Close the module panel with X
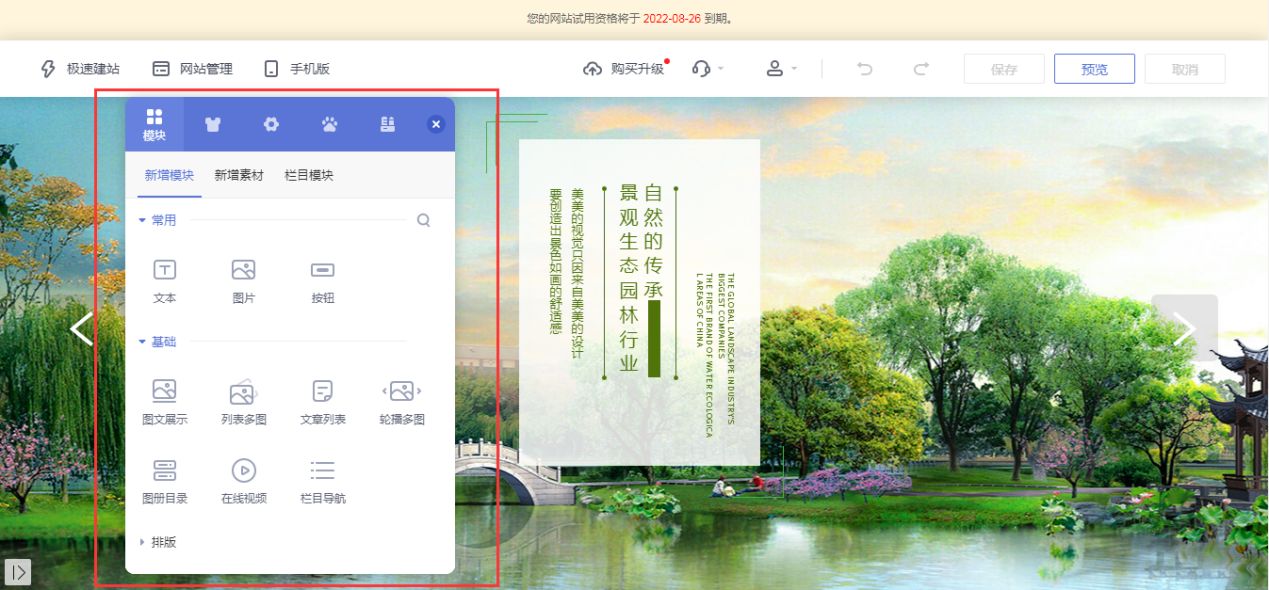 click(435, 124)
